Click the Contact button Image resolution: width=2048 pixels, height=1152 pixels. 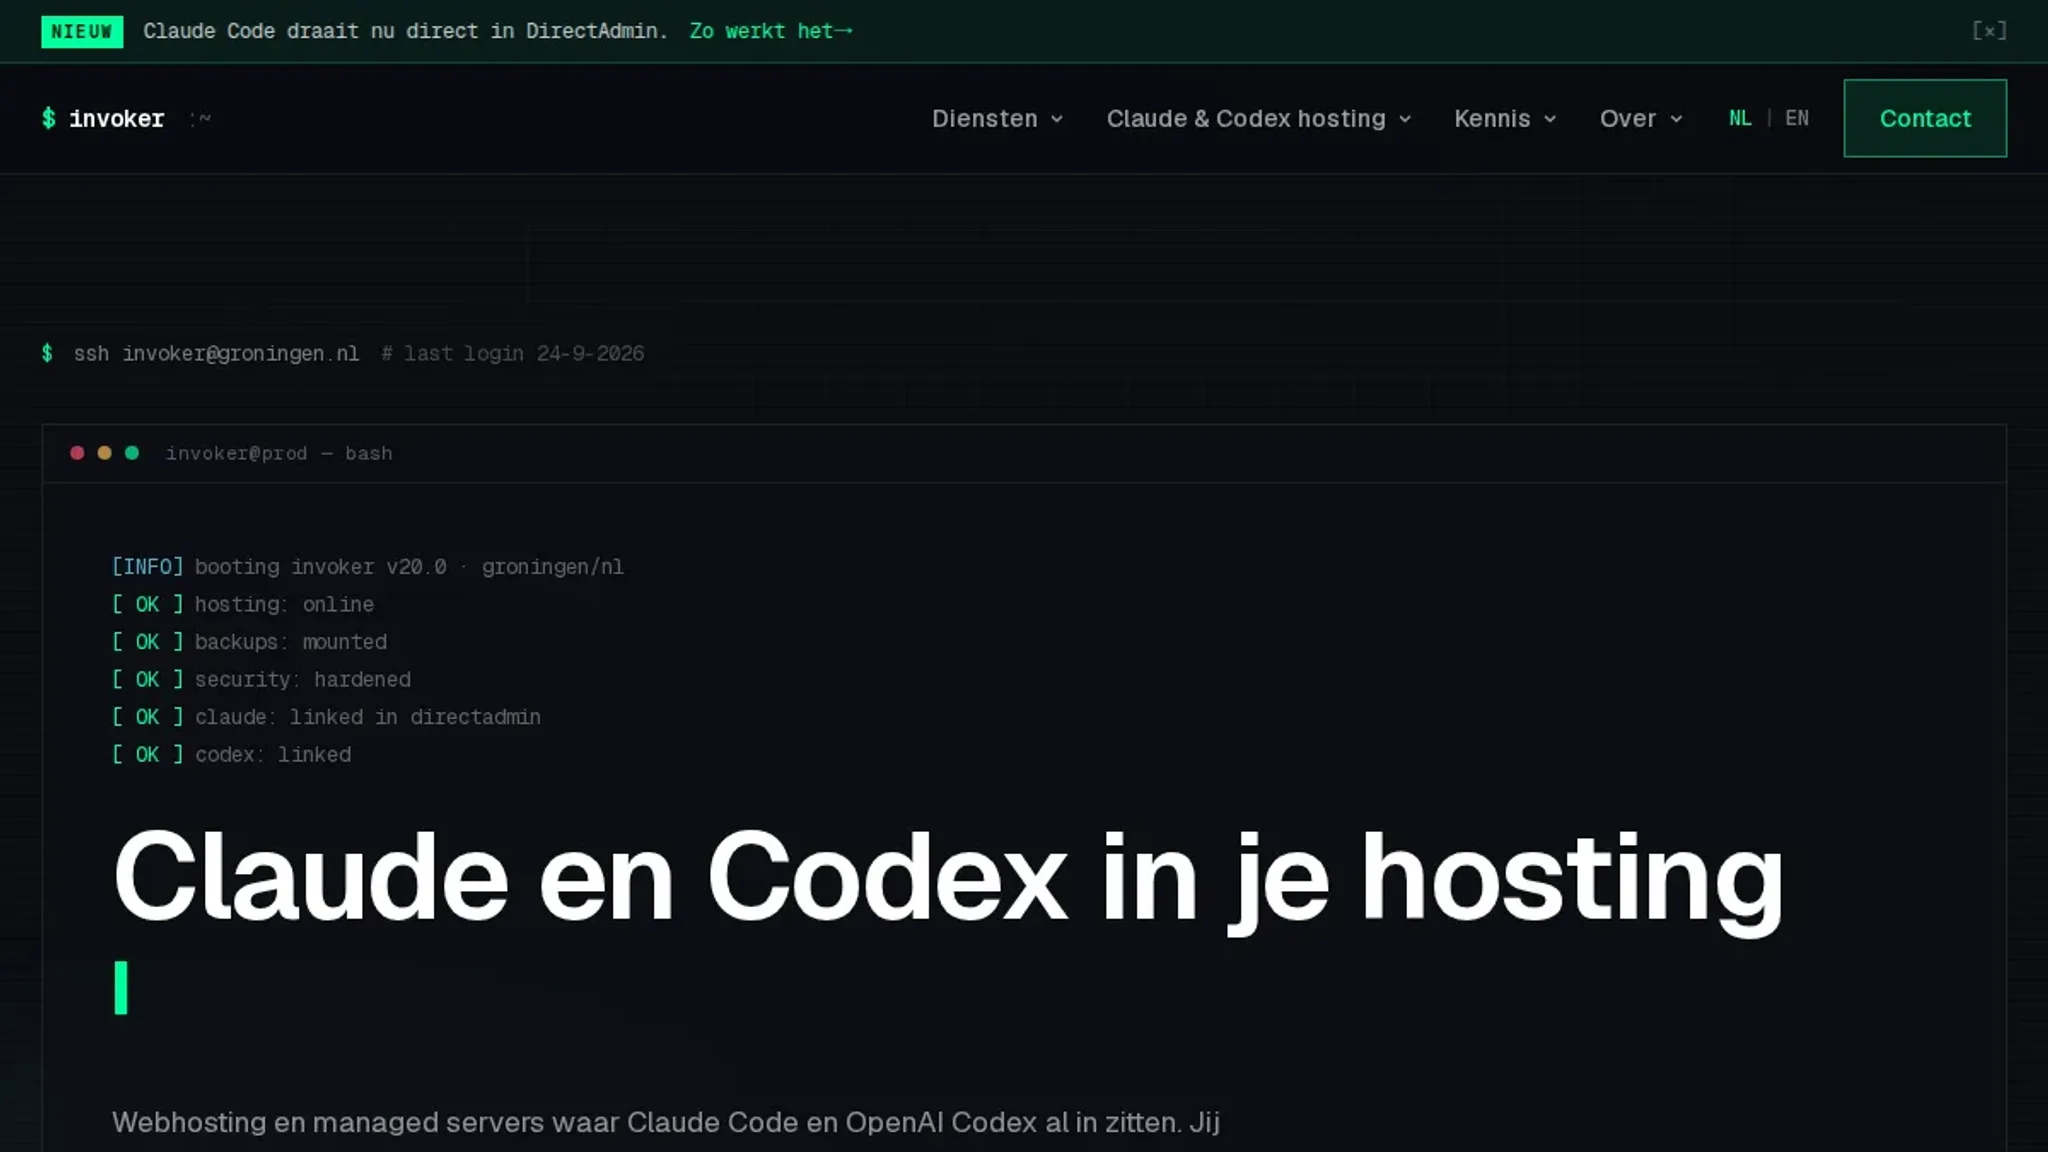coord(1925,118)
